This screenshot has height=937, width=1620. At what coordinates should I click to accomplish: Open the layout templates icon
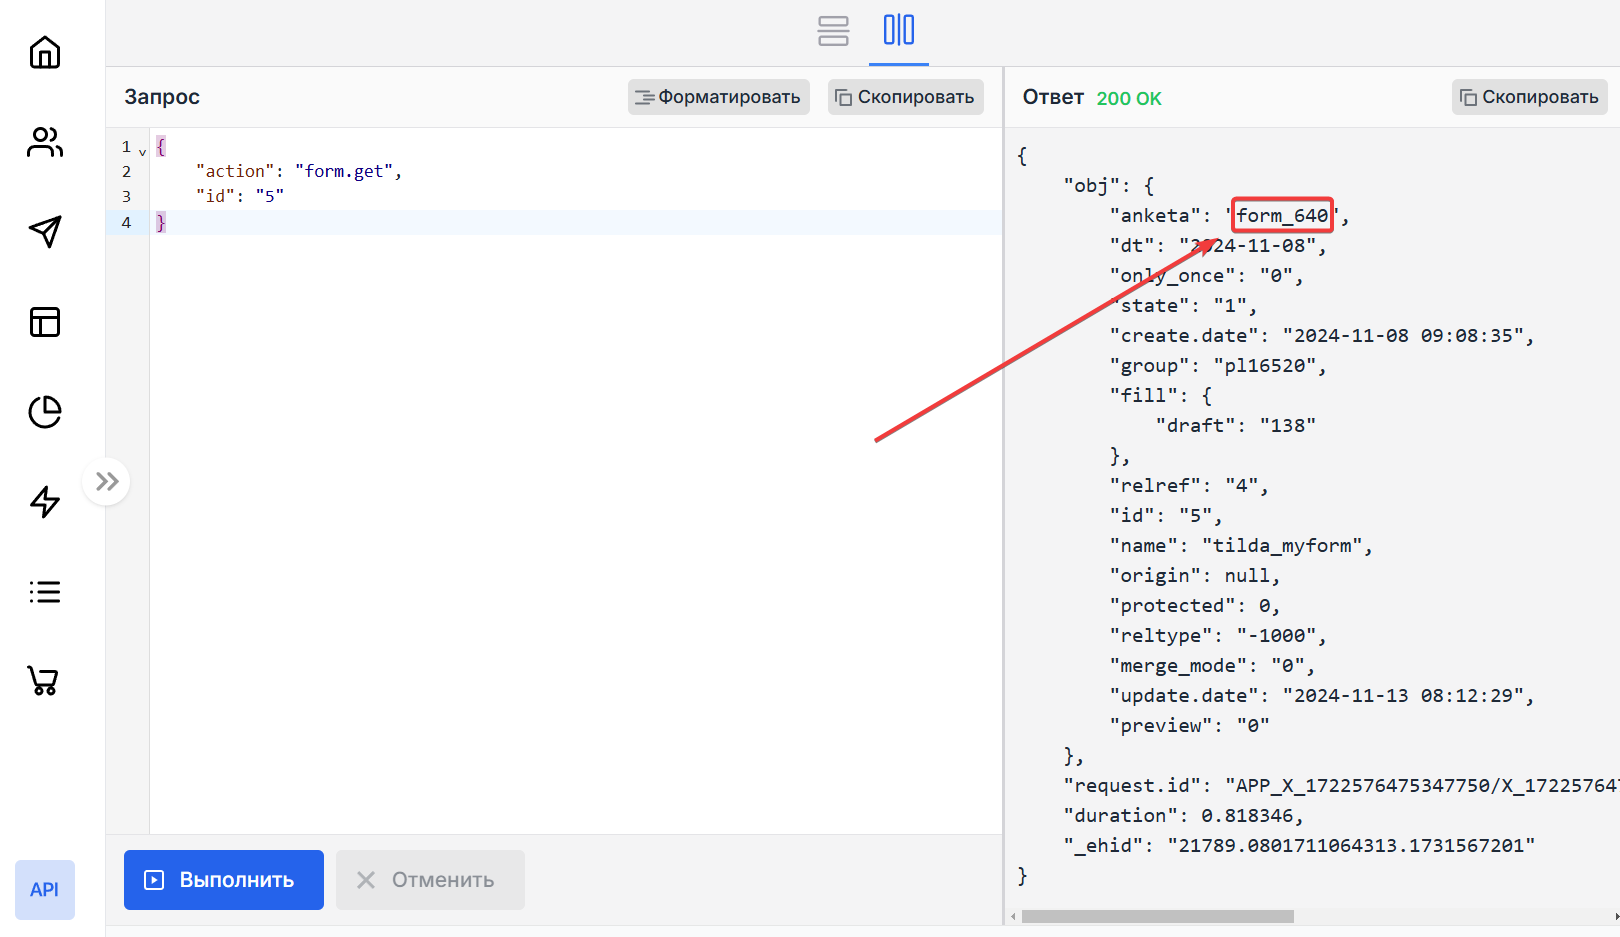click(x=45, y=322)
